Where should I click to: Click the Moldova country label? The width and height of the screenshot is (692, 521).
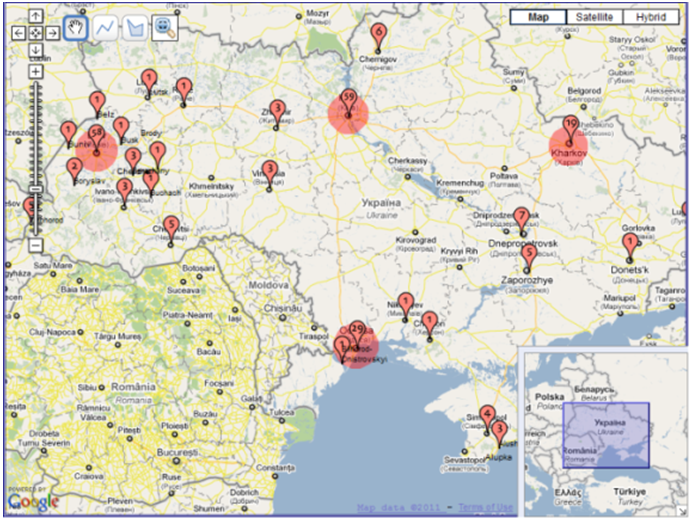(268, 285)
